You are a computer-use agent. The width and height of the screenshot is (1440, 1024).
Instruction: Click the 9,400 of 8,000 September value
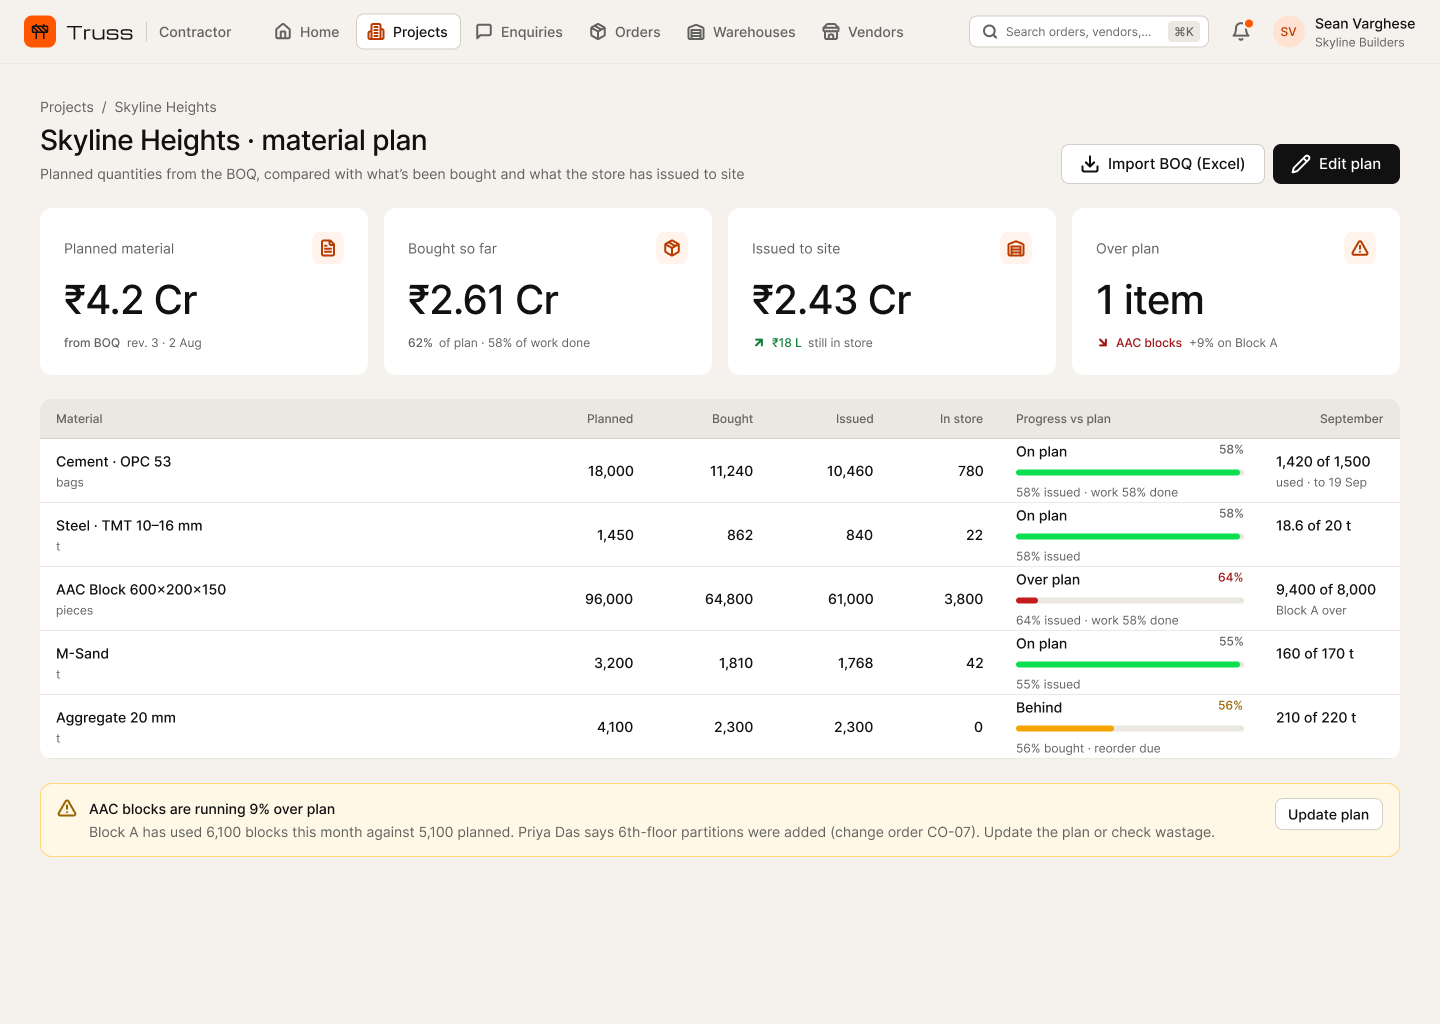(1326, 589)
